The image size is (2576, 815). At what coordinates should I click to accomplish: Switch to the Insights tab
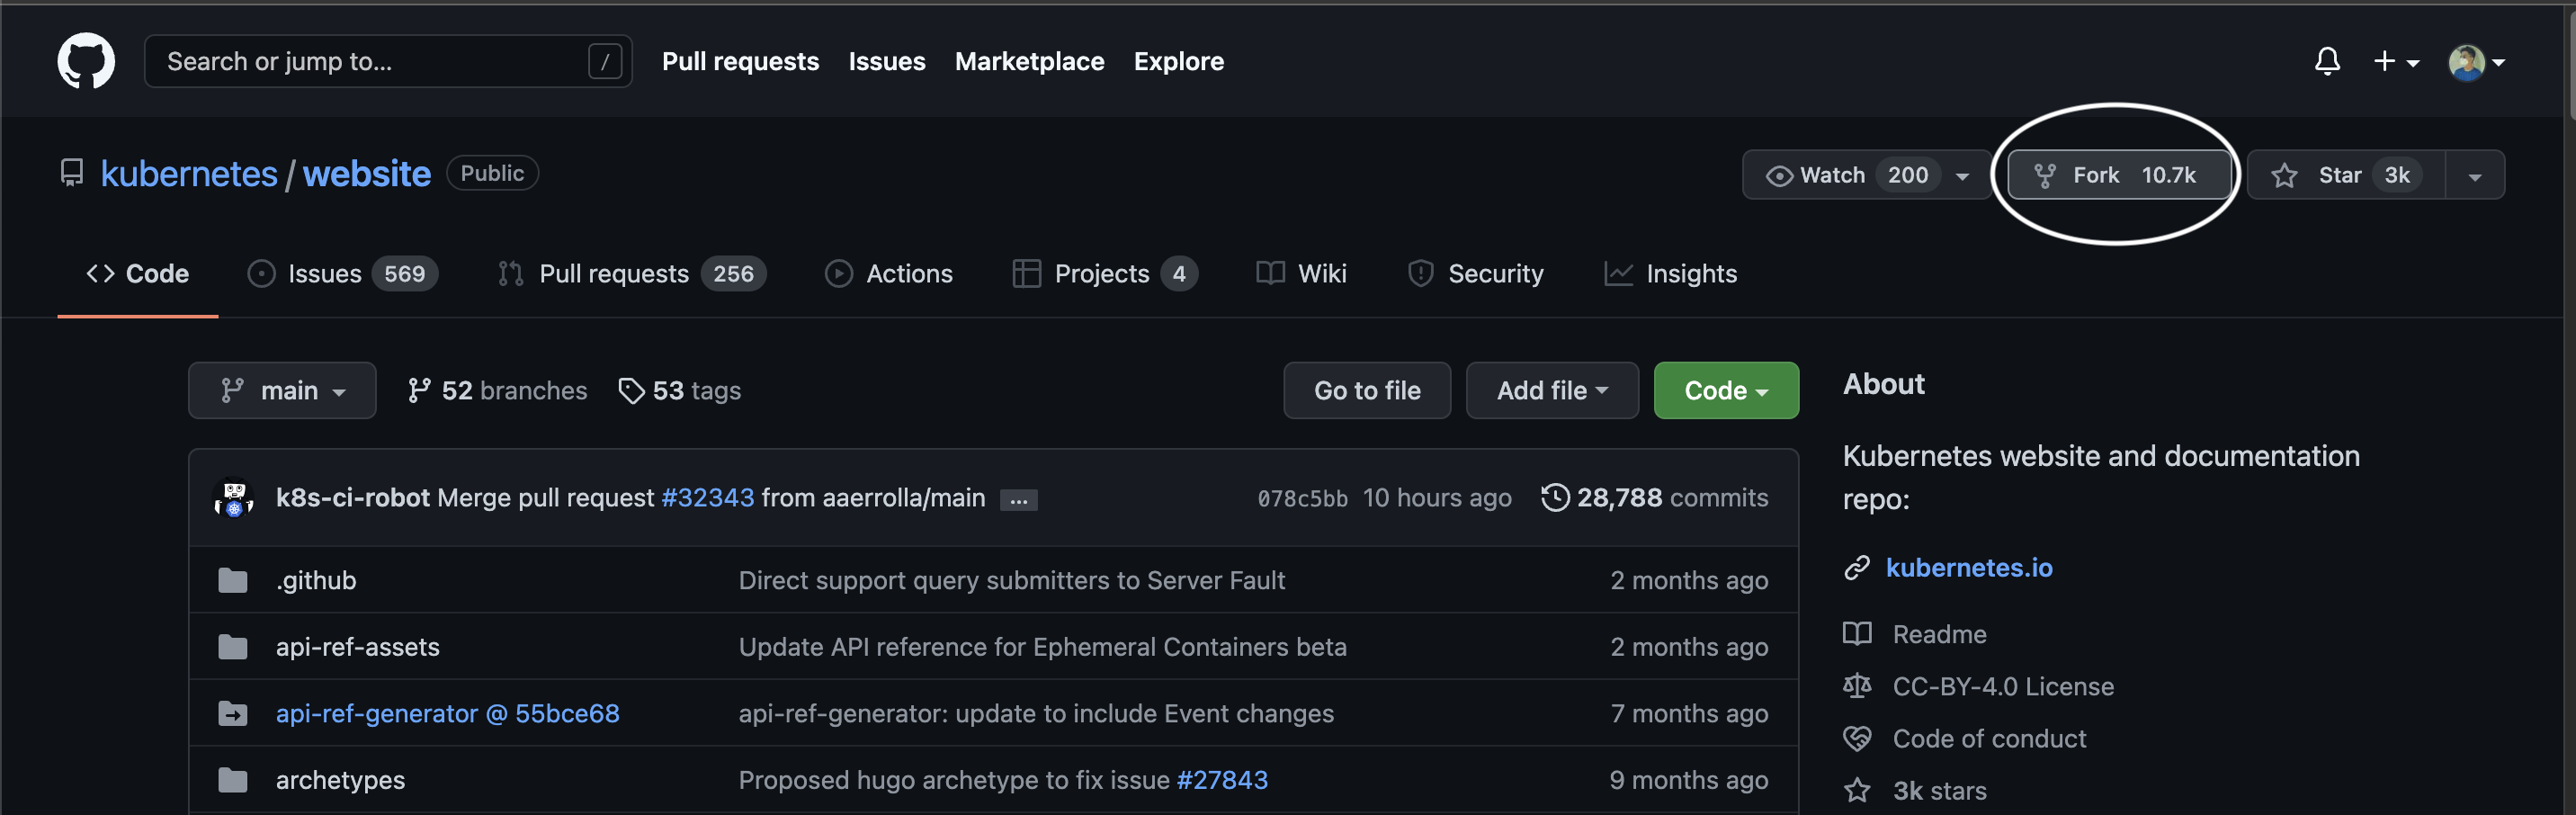(1670, 273)
